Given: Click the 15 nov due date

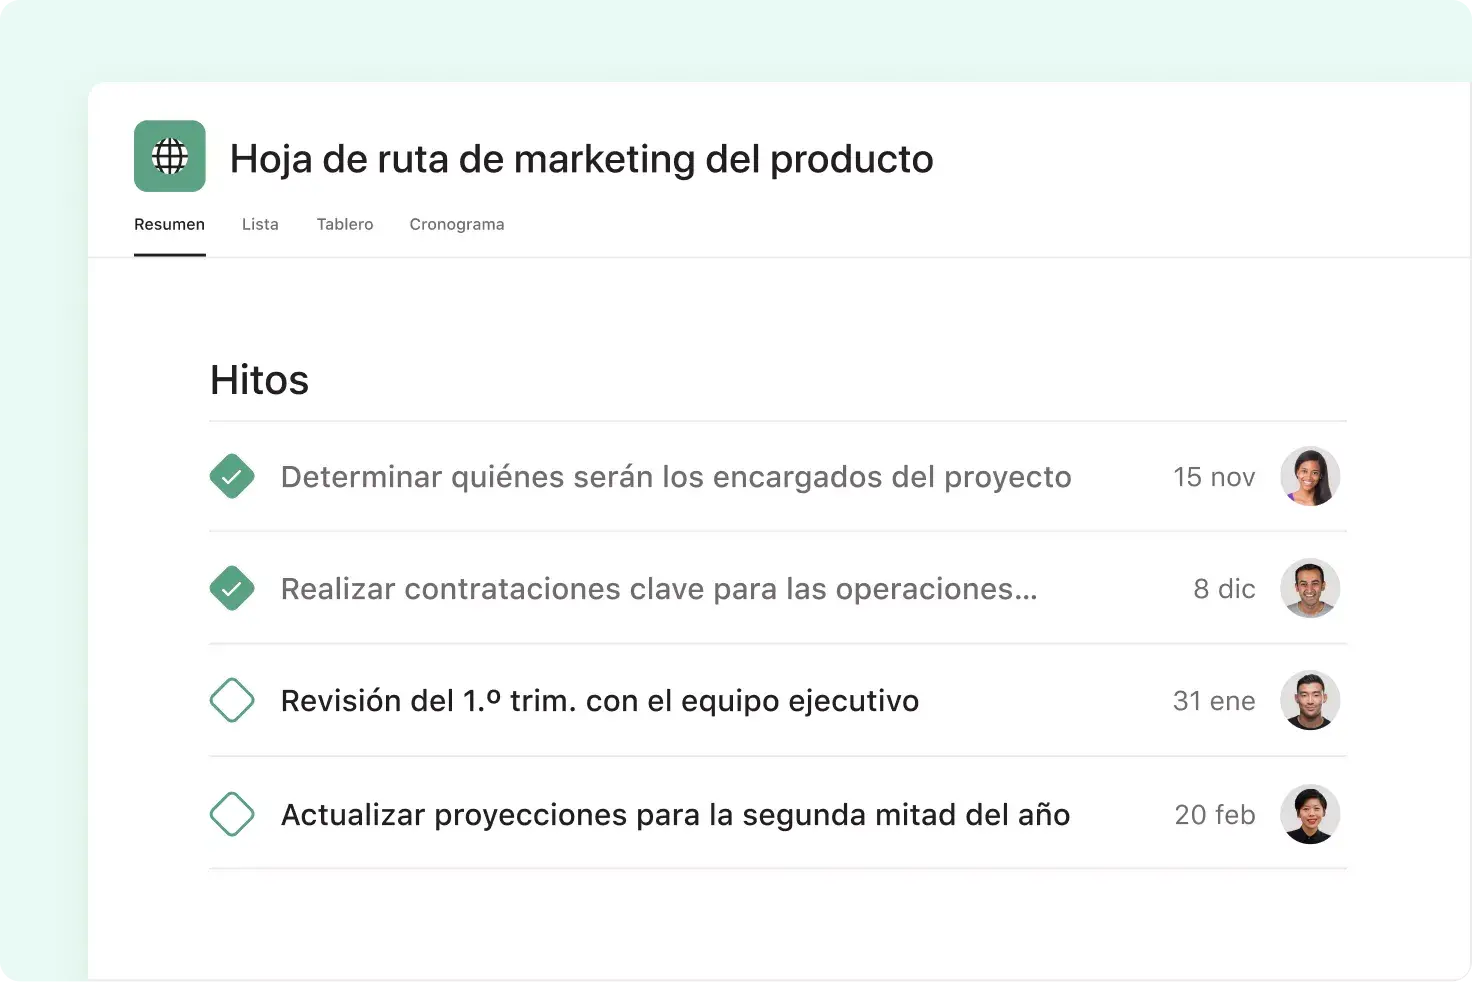Looking at the screenshot, I should (x=1213, y=477).
